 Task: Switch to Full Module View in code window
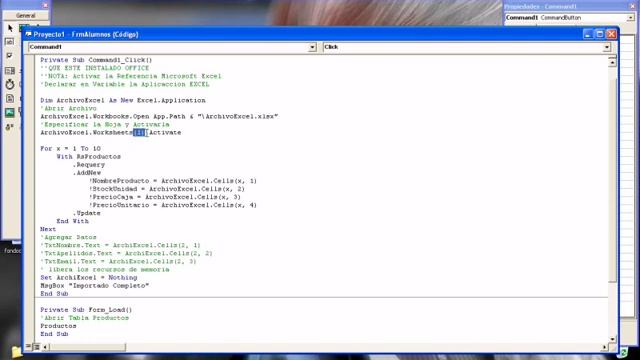point(36,347)
